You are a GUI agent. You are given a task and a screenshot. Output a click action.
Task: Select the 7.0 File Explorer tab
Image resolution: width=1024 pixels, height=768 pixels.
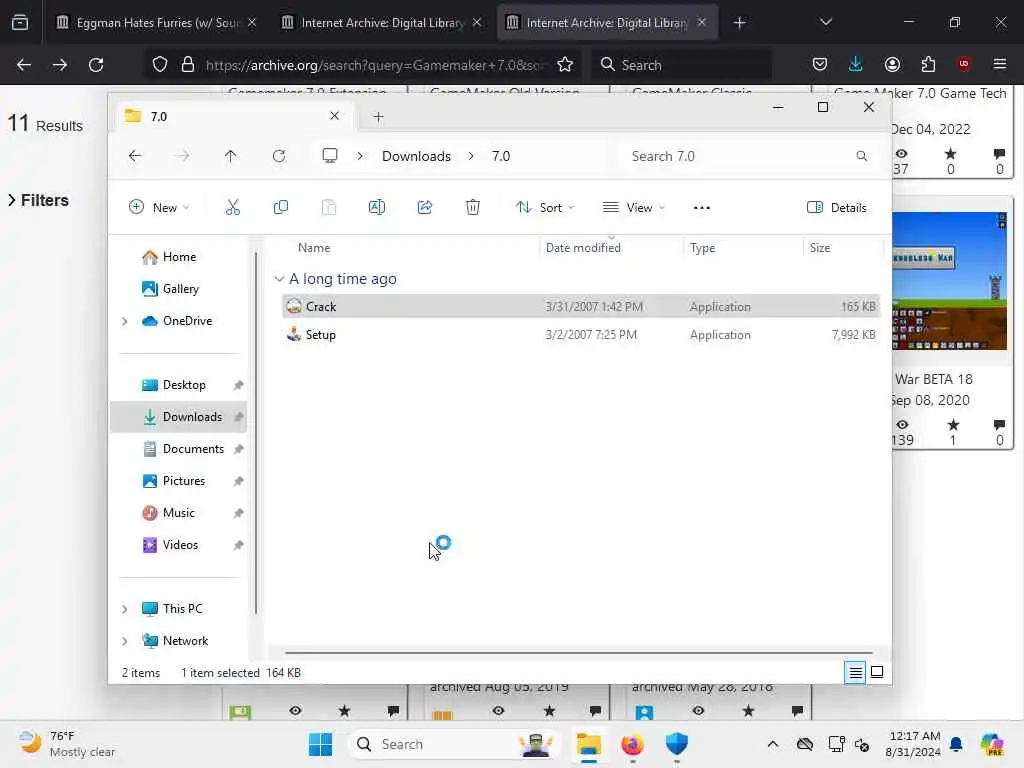(235, 116)
